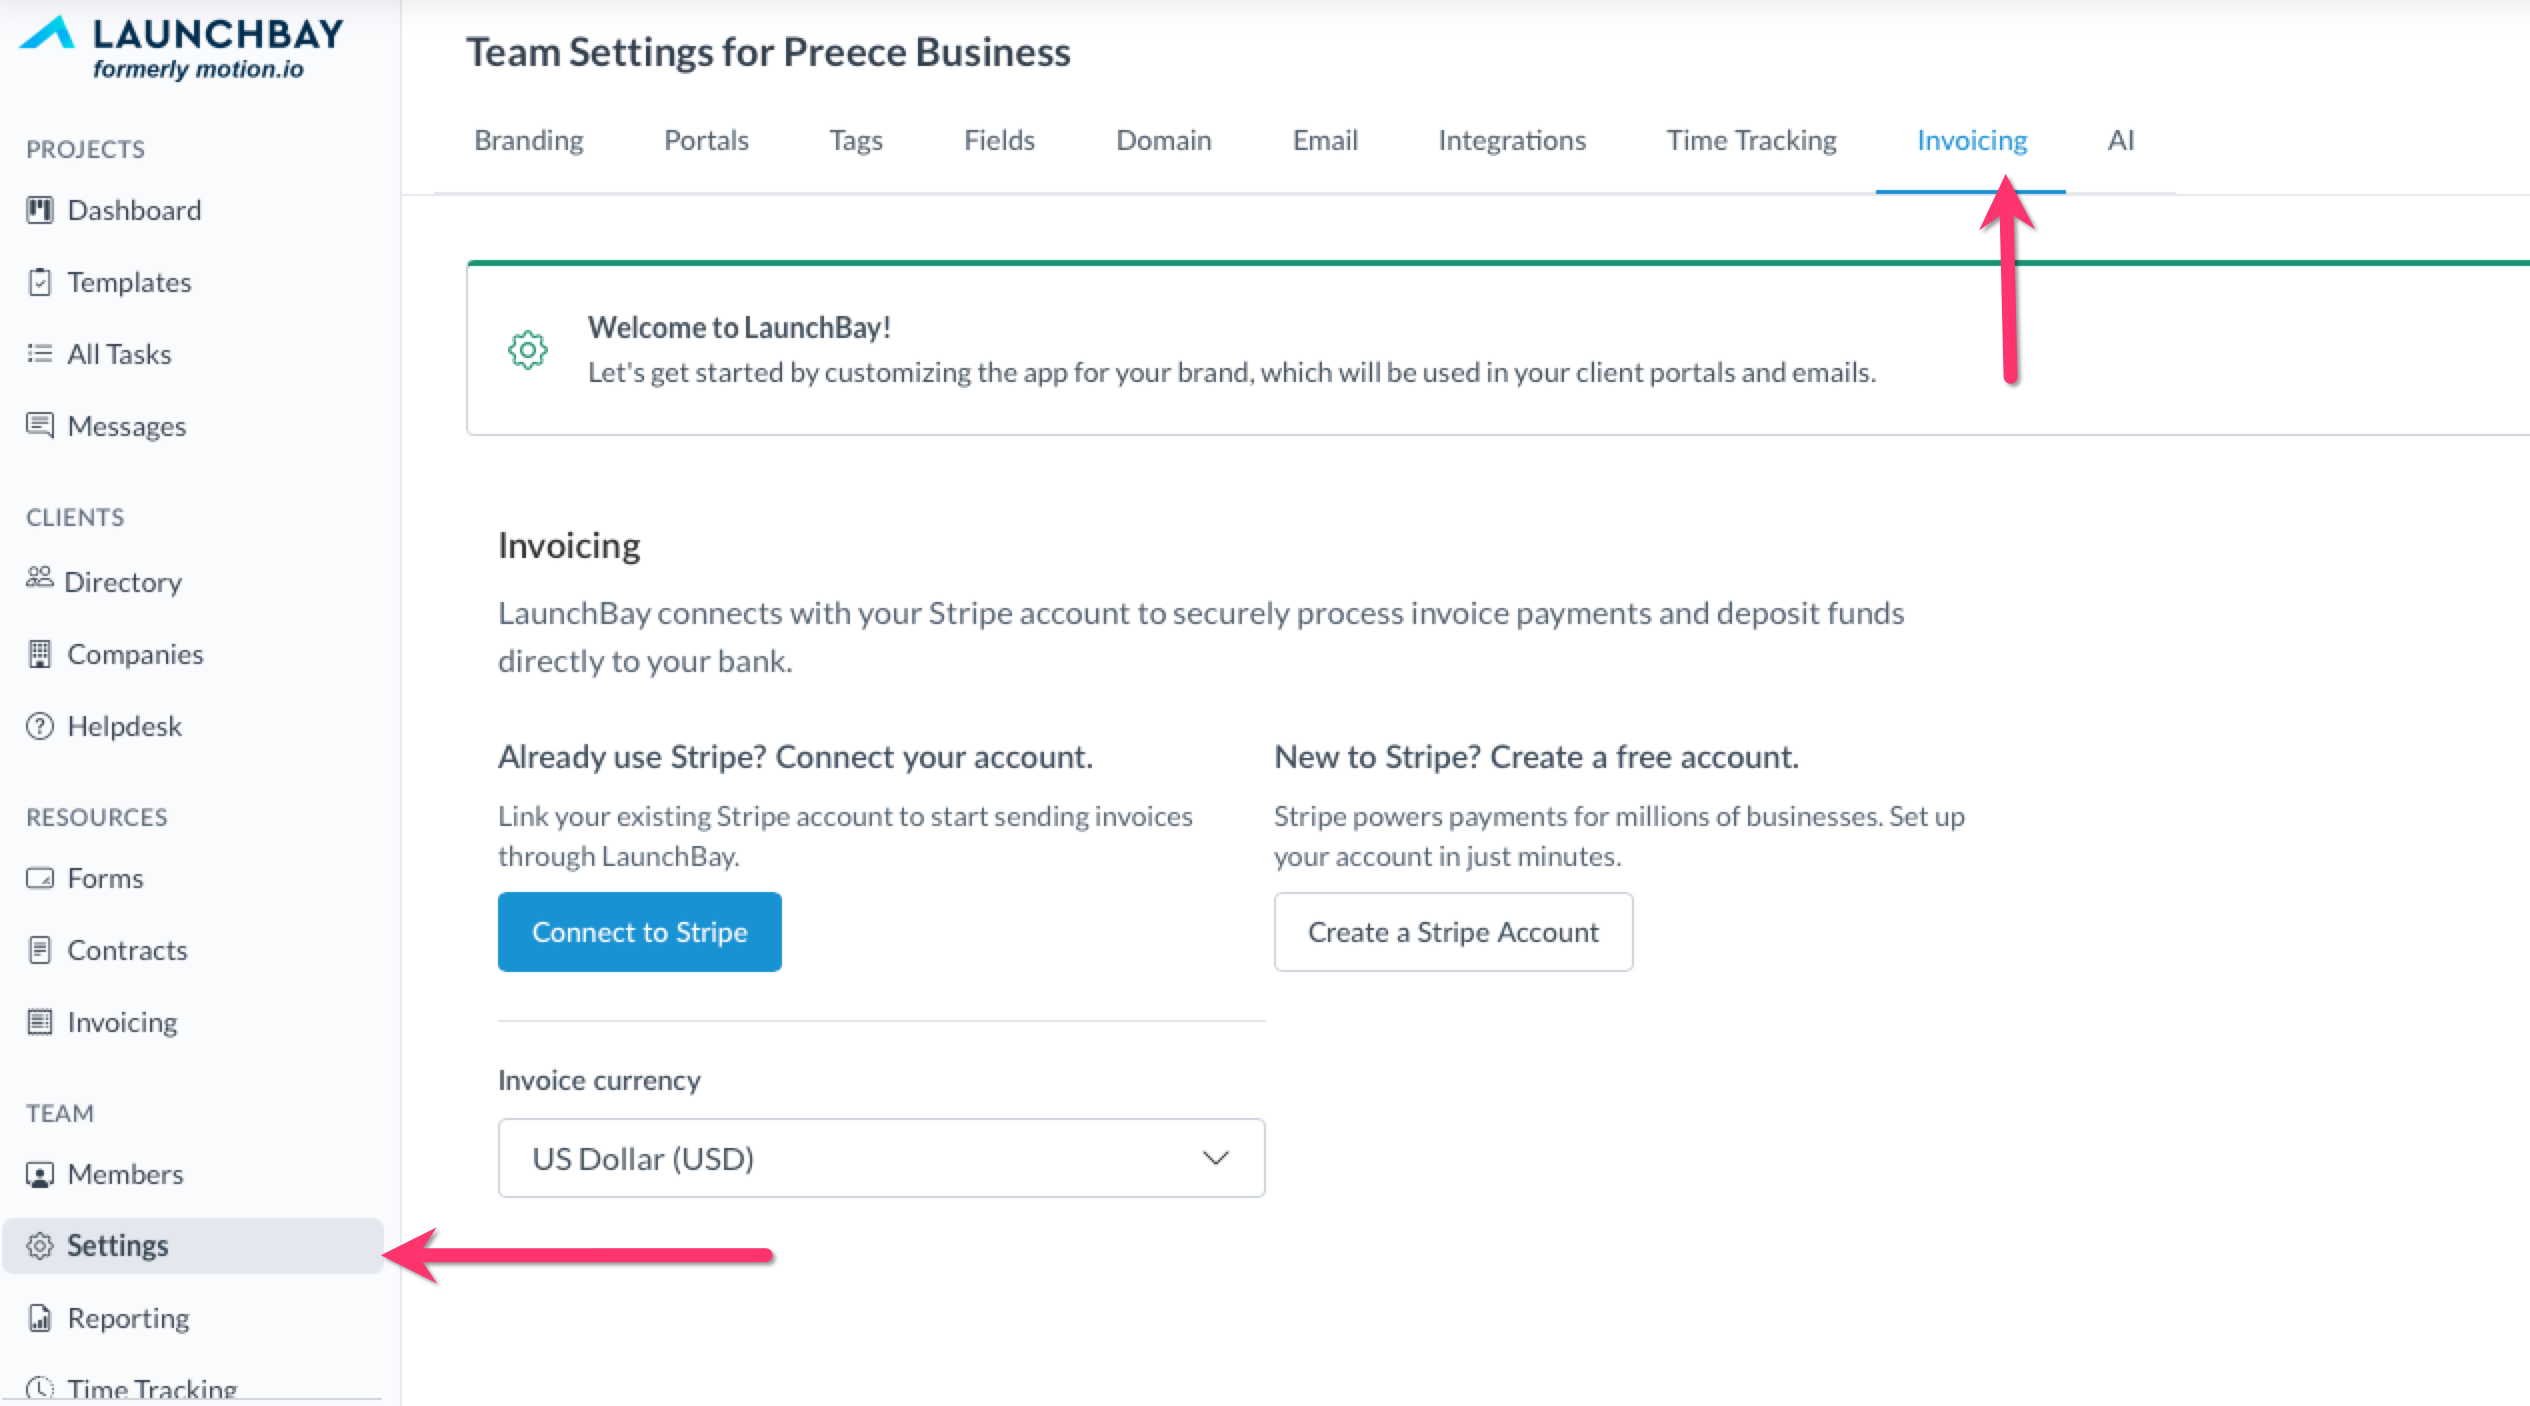Open the Invoice currency dropdown

click(880, 1158)
